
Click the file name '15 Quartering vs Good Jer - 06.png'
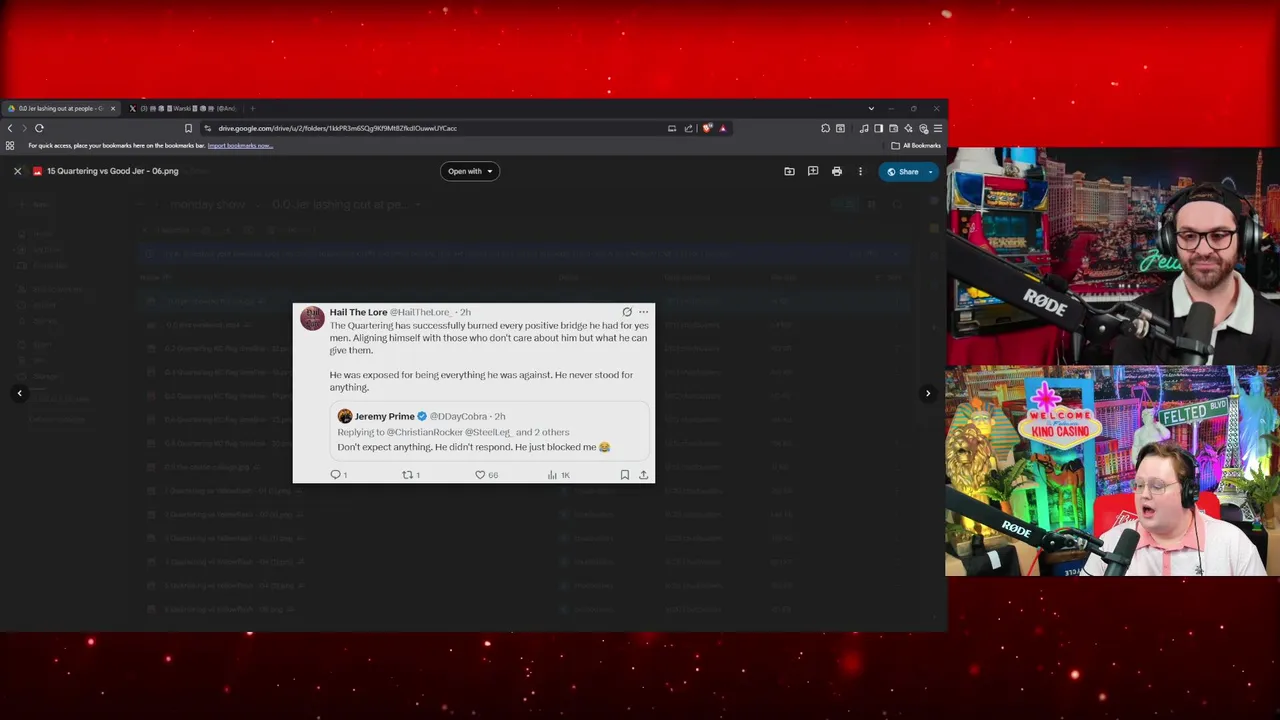click(x=112, y=171)
